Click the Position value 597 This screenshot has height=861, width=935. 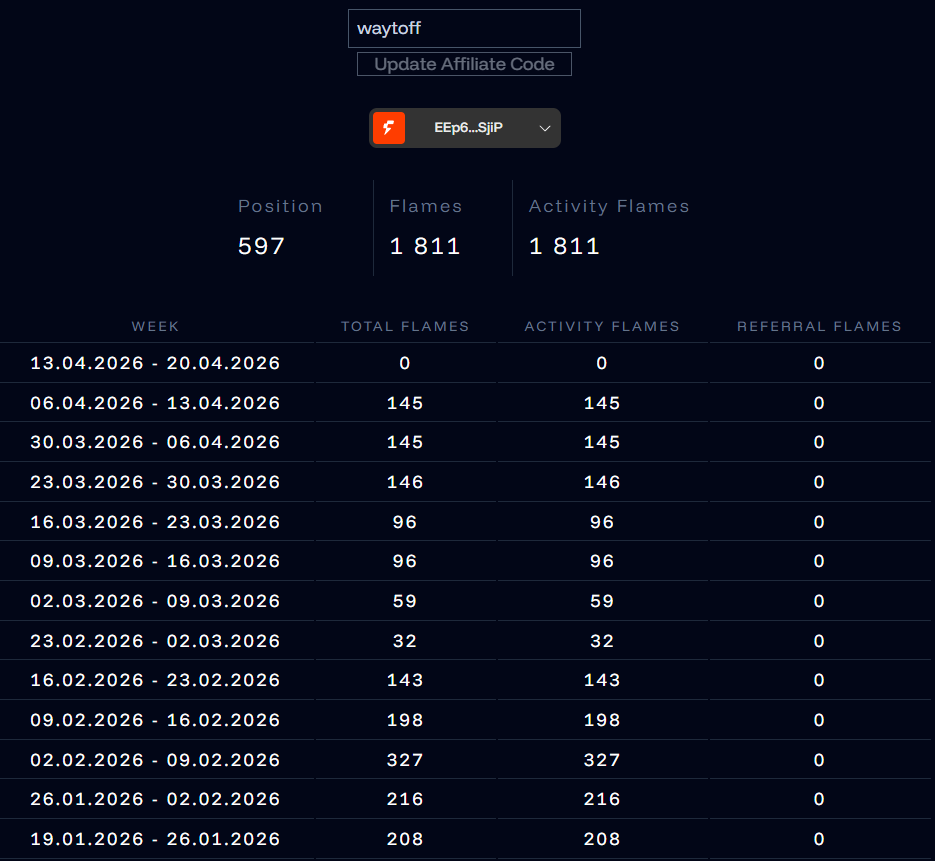tap(261, 246)
